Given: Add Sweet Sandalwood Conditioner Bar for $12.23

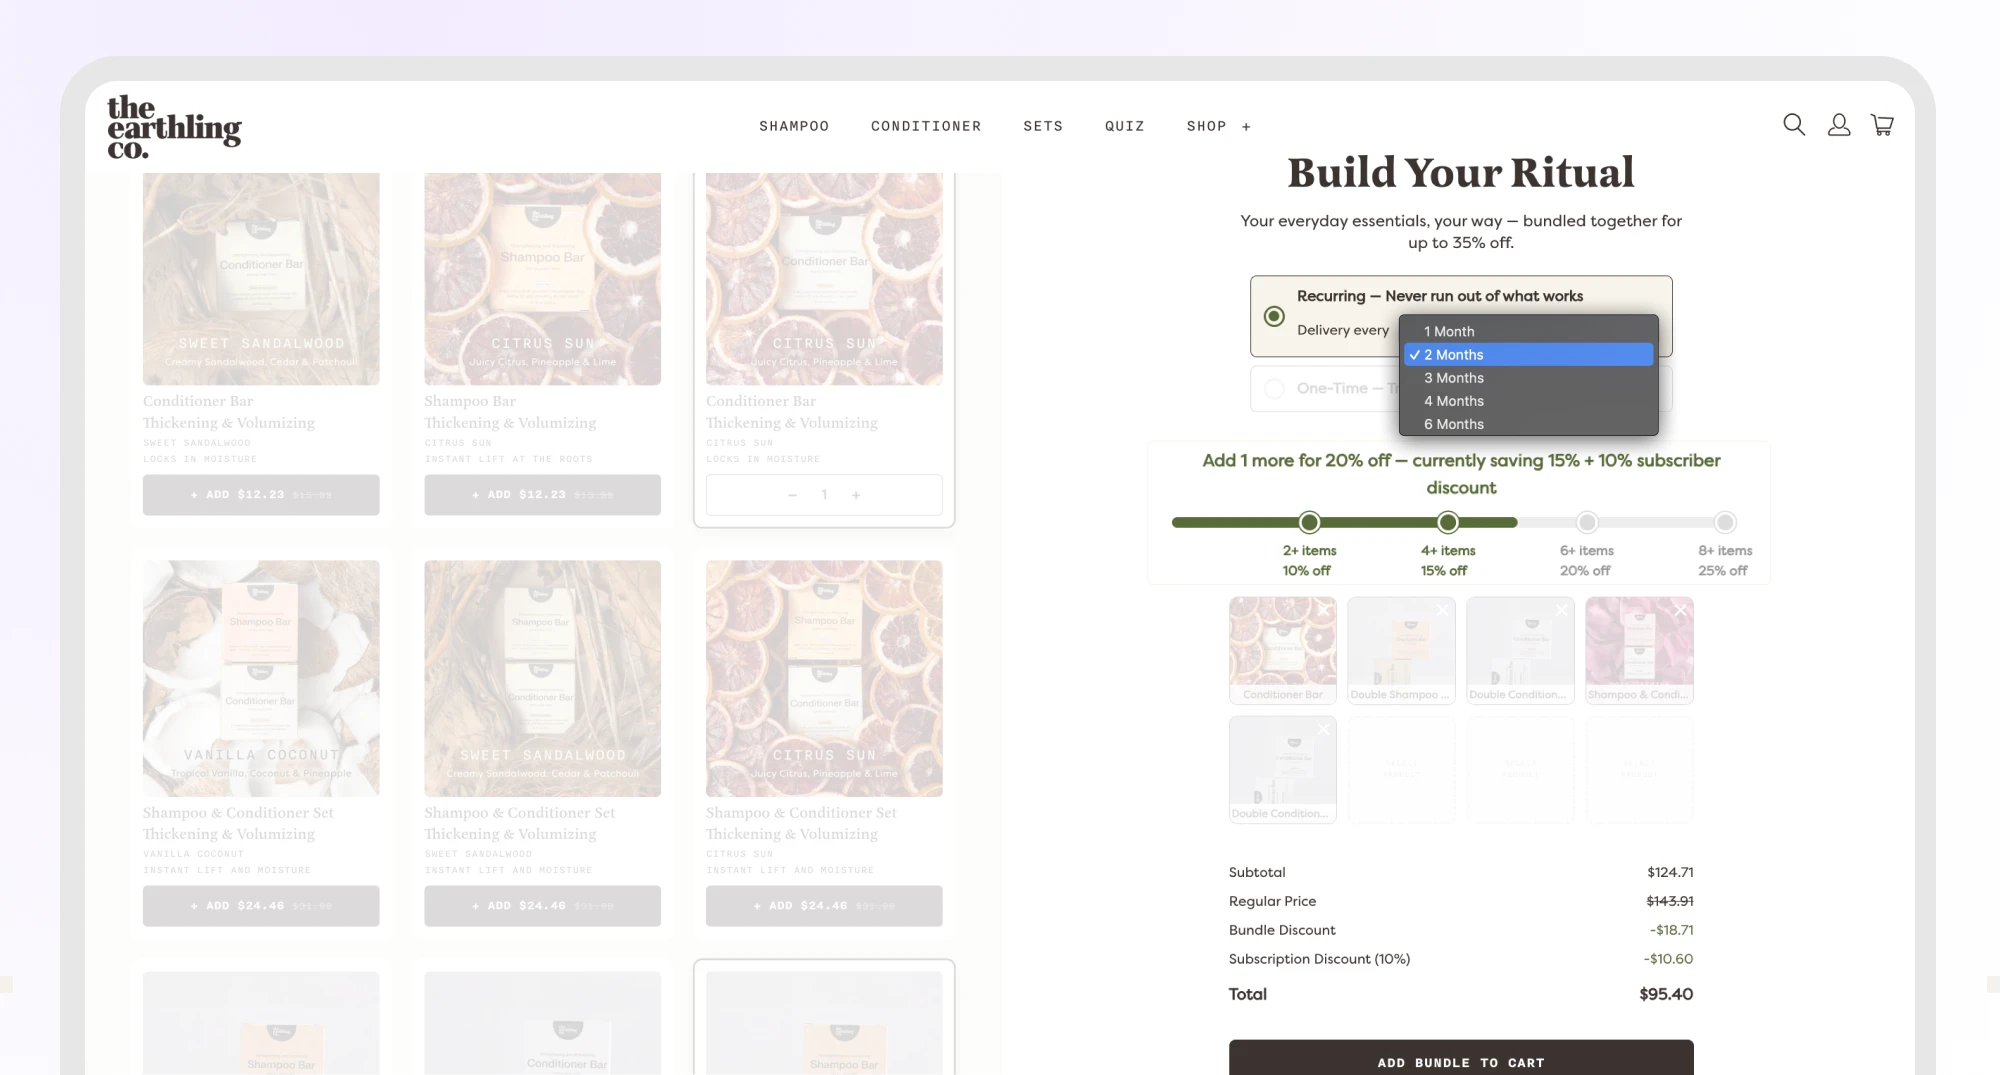Looking at the screenshot, I should point(261,495).
